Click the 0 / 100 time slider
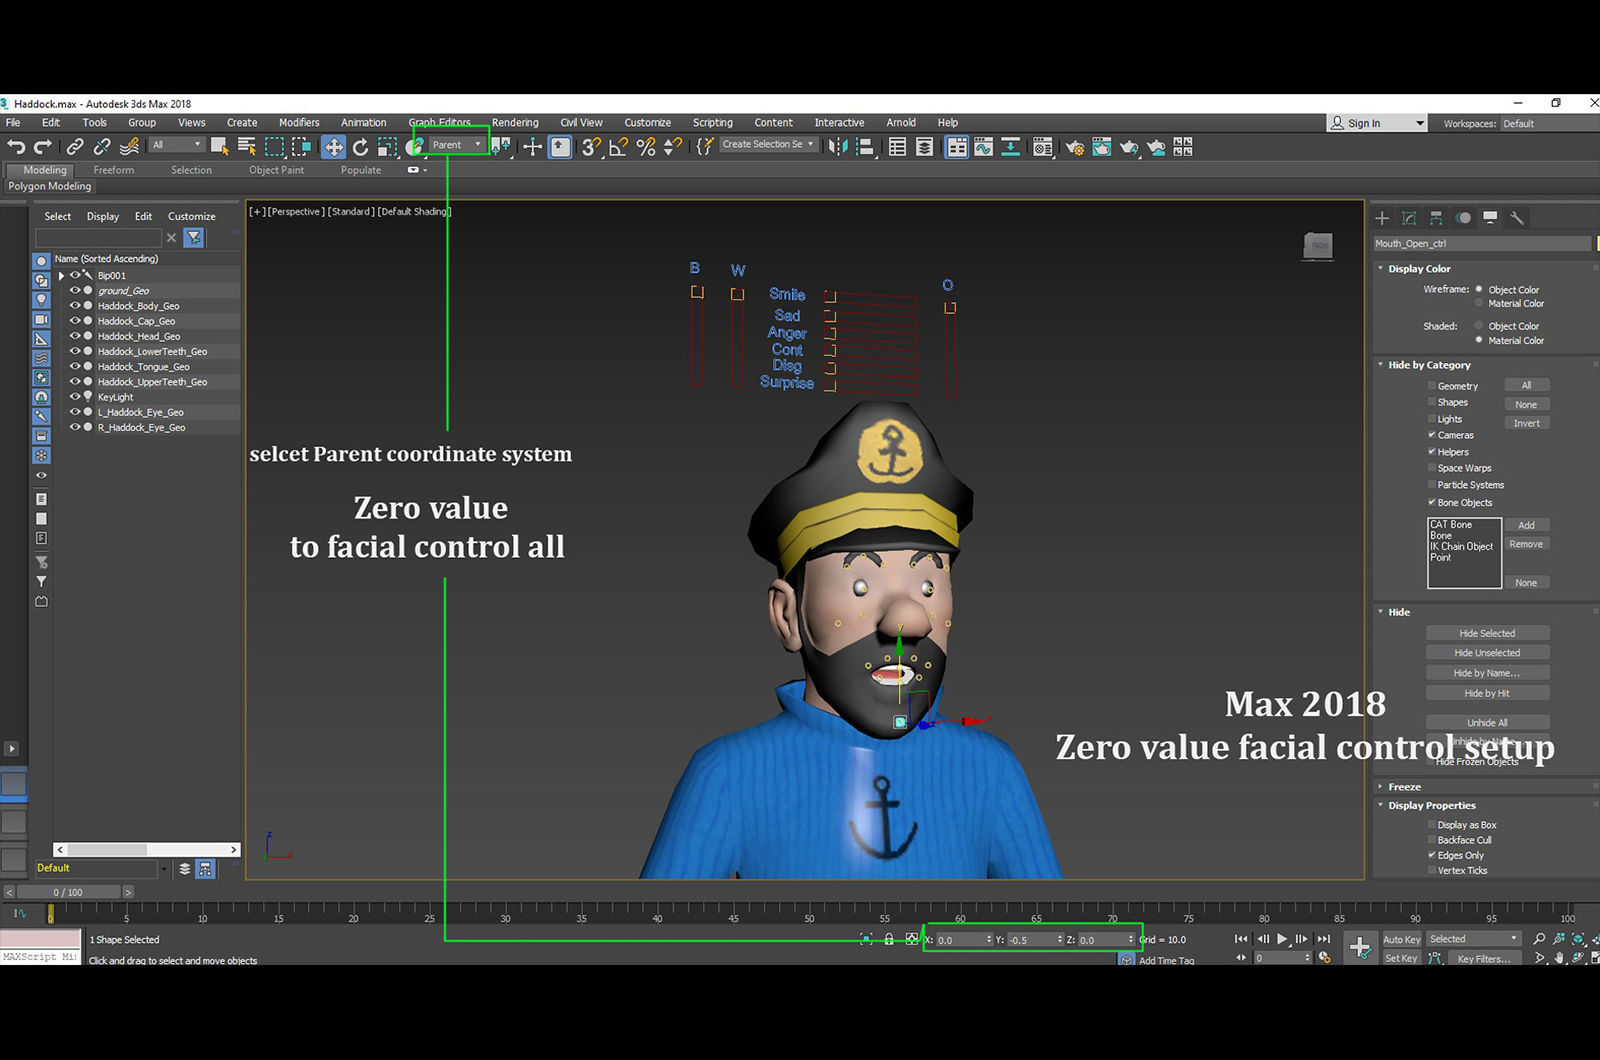Screen dimensions: 1600x1060 (x=68, y=892)
